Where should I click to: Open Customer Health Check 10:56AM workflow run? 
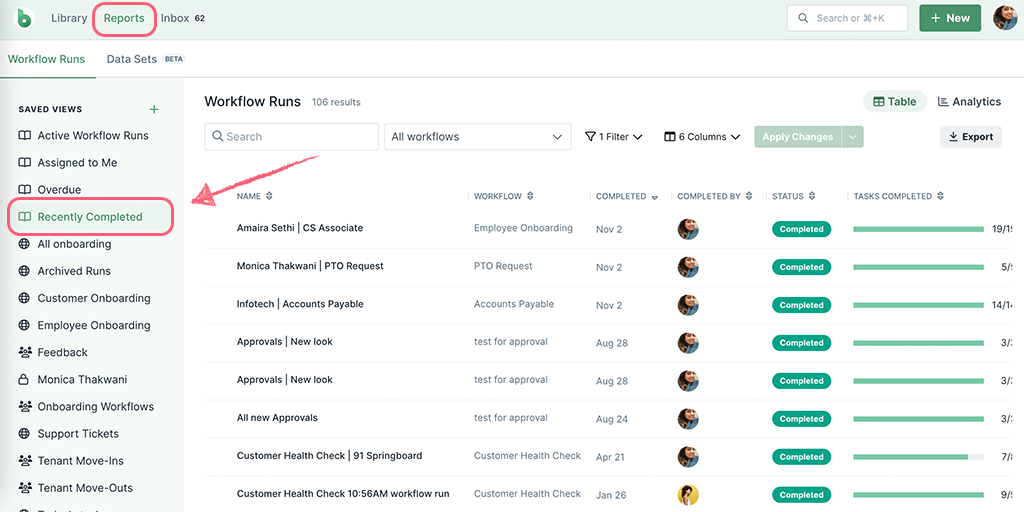point(343,493)
